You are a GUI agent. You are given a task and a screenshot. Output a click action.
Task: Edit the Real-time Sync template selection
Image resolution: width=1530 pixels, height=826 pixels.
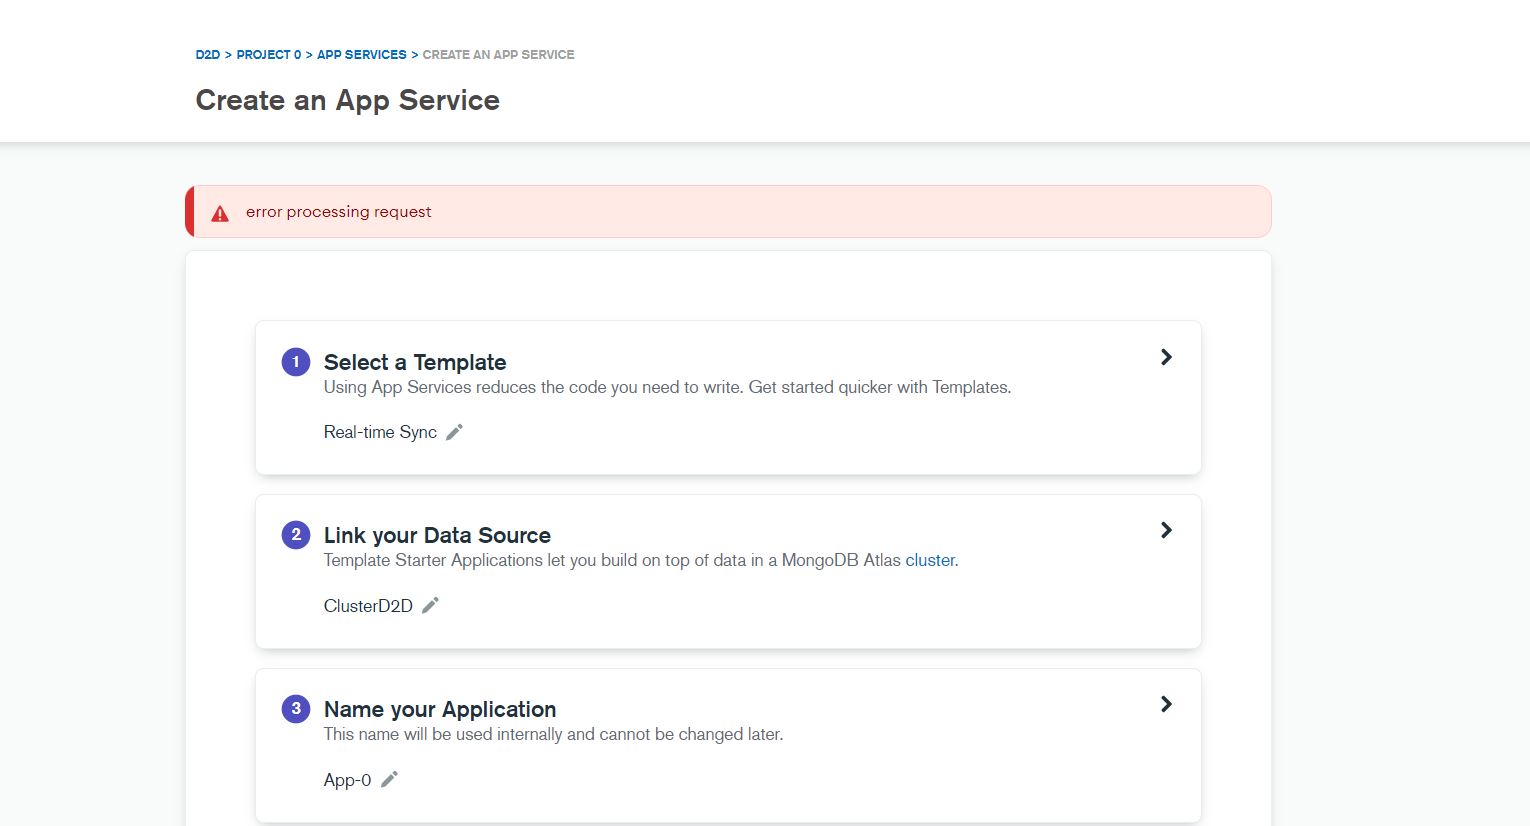pos(454,432)
